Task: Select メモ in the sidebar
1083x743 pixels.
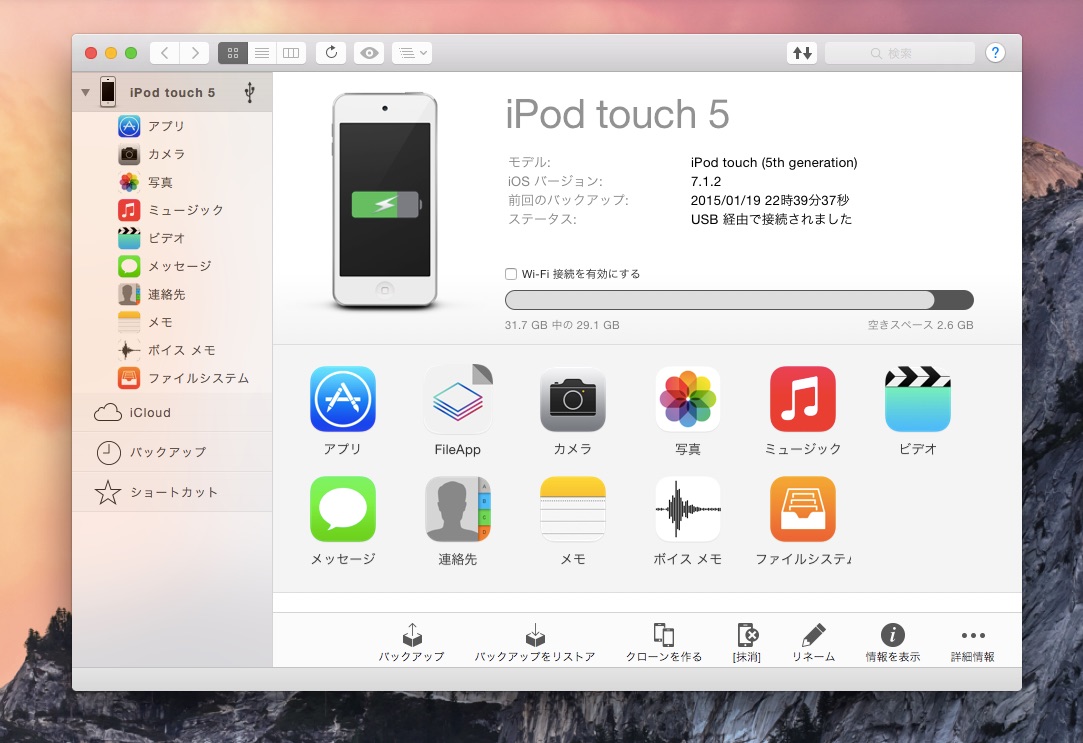Action: click(x=173, y=322)
